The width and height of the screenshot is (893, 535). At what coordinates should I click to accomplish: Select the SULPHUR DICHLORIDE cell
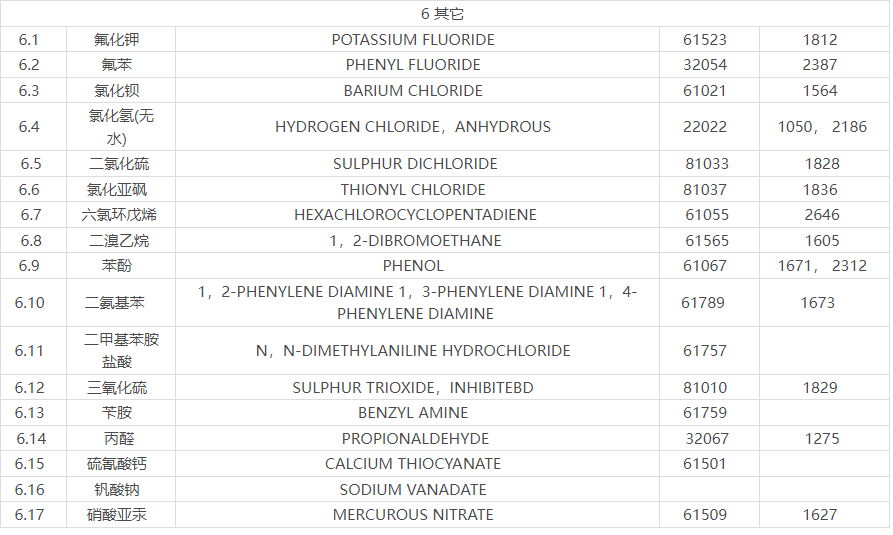pyautogui.click(x=415, y=164)
